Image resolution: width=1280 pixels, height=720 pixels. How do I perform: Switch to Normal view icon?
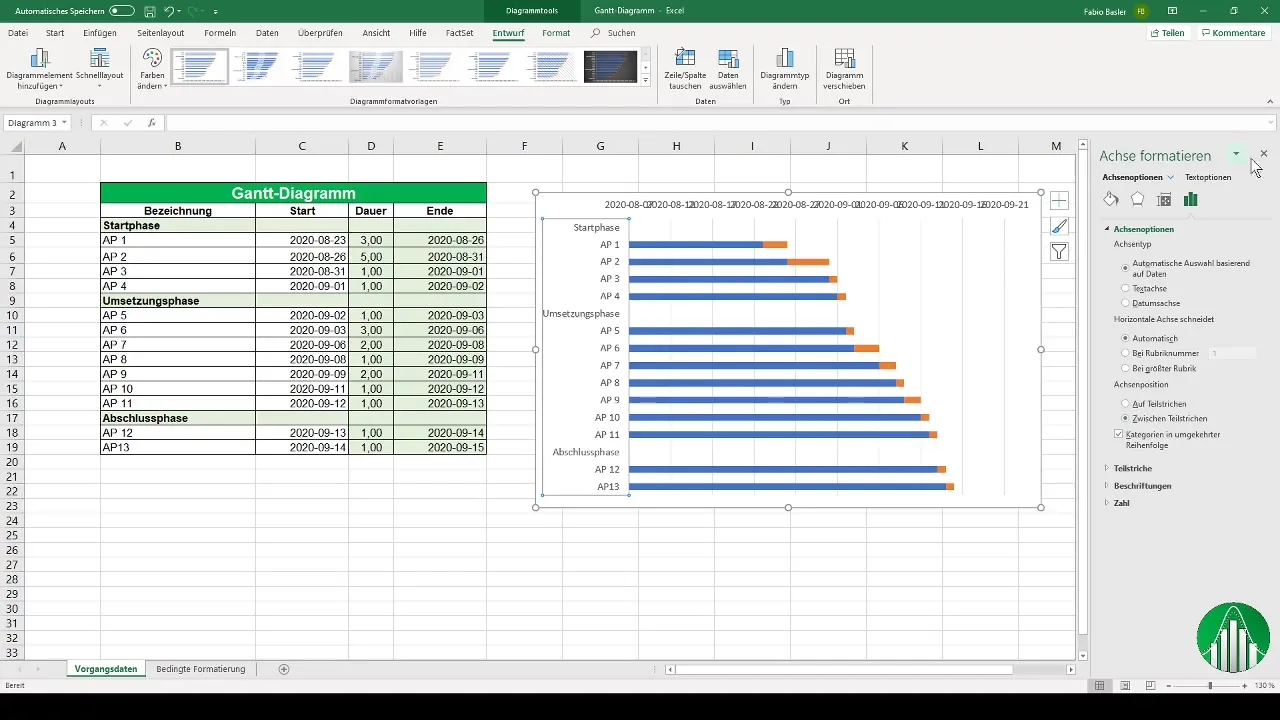pyautogui.click(x=1099, y=686)
